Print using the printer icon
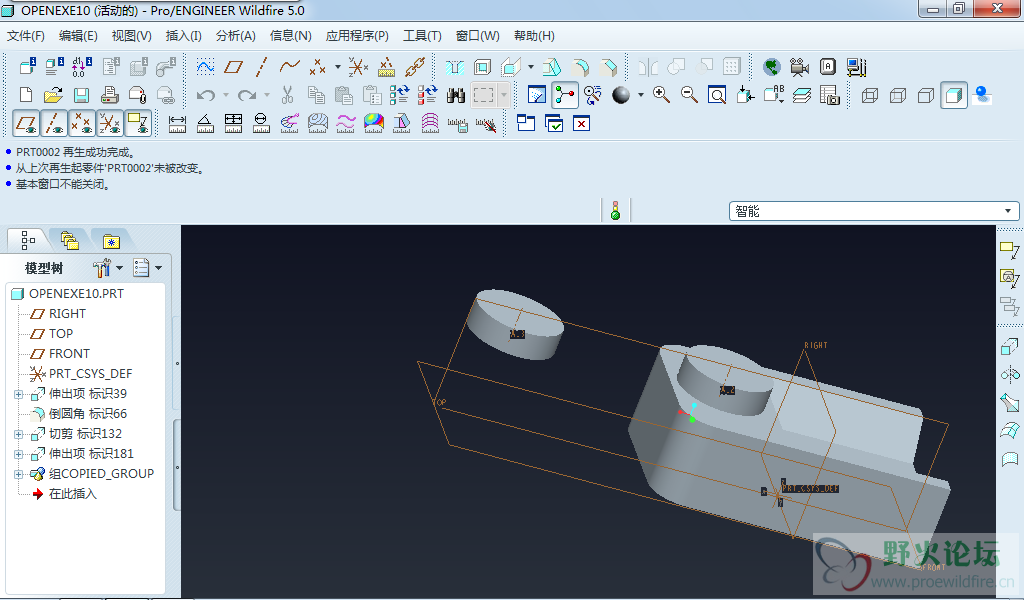The height and width of the screenshot is (600, 1024). tap(110, 95)
